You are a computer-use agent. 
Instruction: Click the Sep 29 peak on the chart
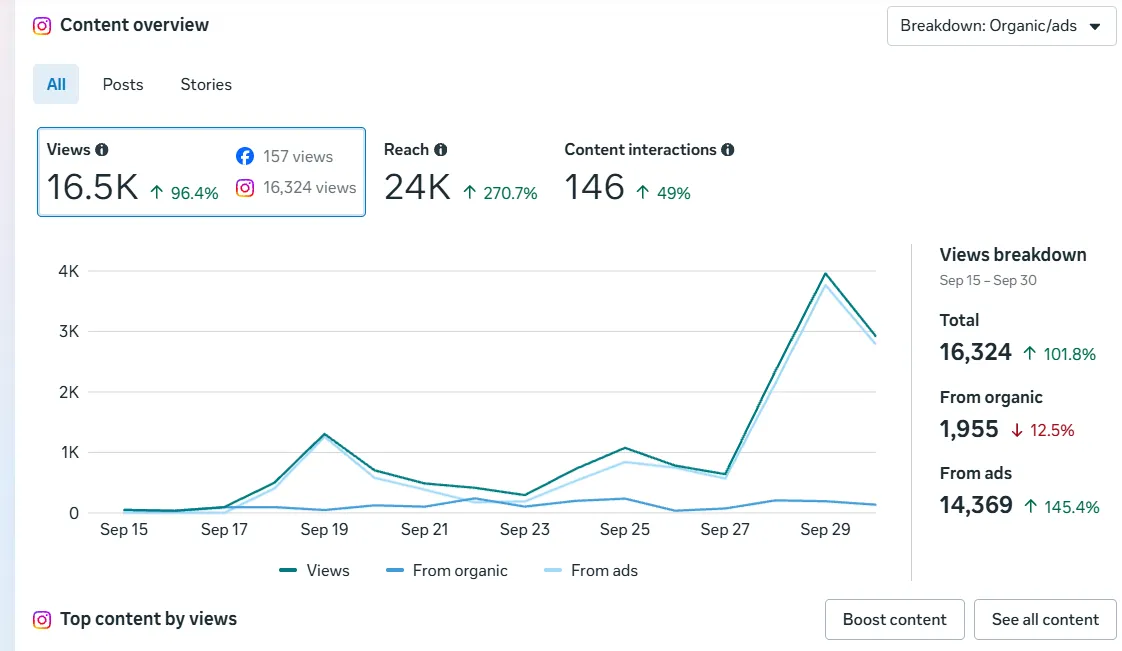(x=825, y=273)
